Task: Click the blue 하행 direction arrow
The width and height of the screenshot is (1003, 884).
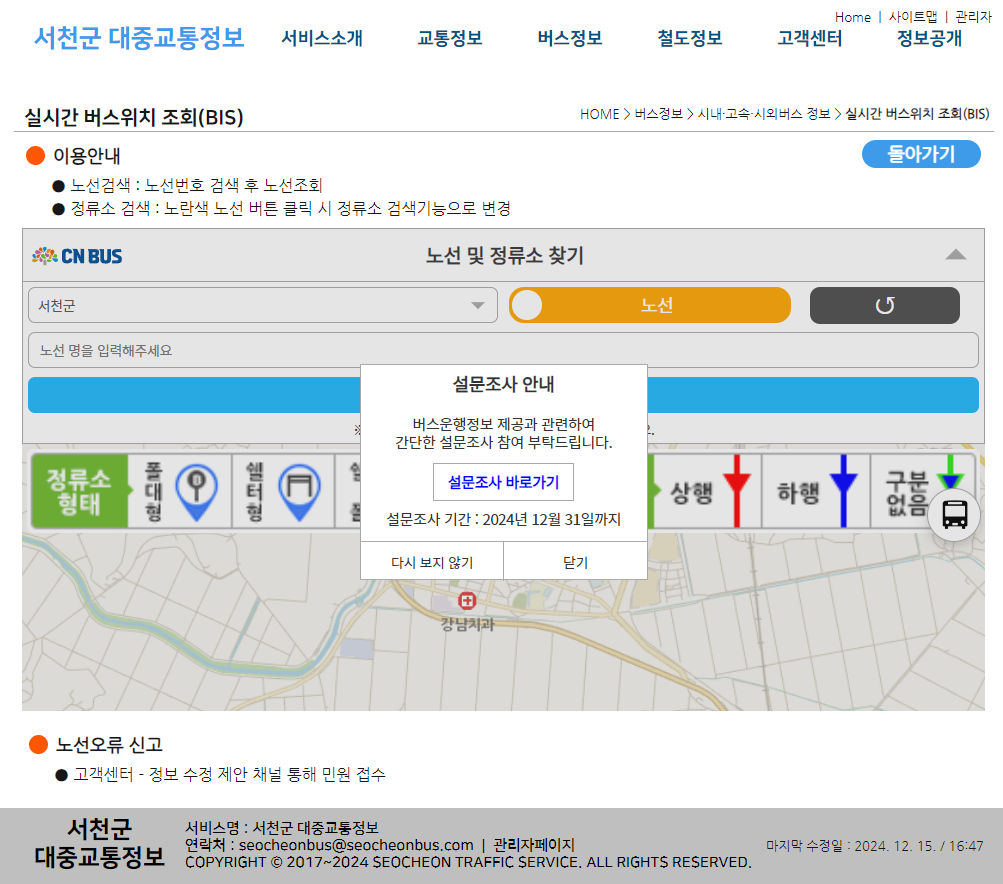Action: [x=843, y=490]
